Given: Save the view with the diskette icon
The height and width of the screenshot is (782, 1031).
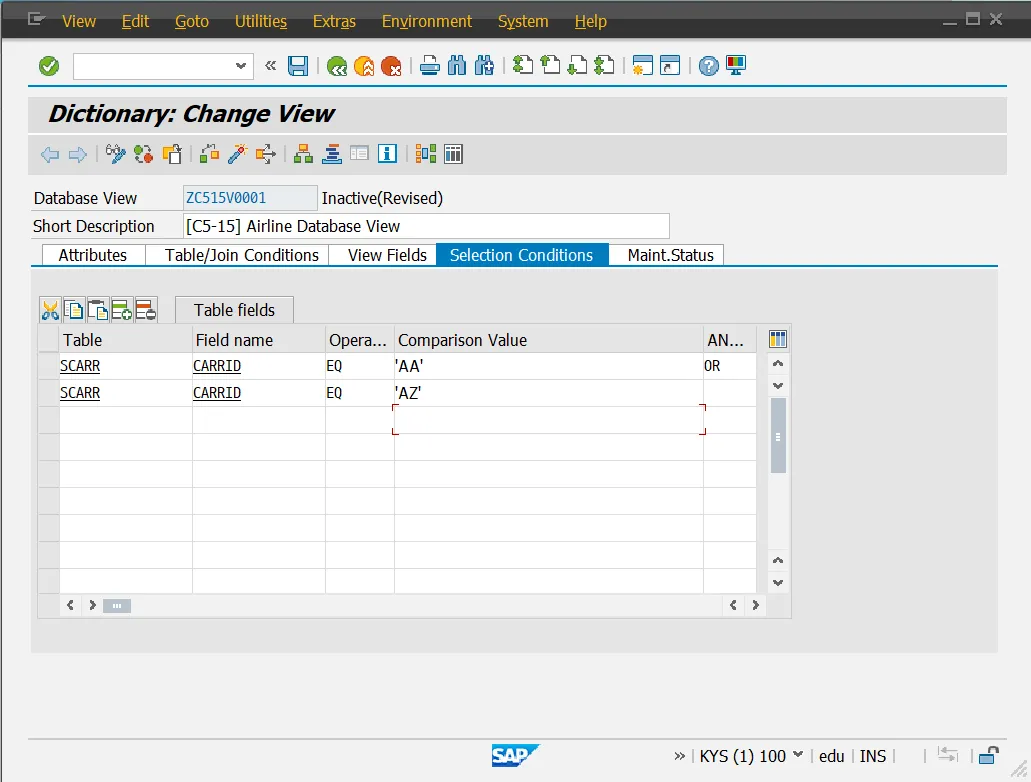Looking at the screenshot, I should (x=298, y=66).
